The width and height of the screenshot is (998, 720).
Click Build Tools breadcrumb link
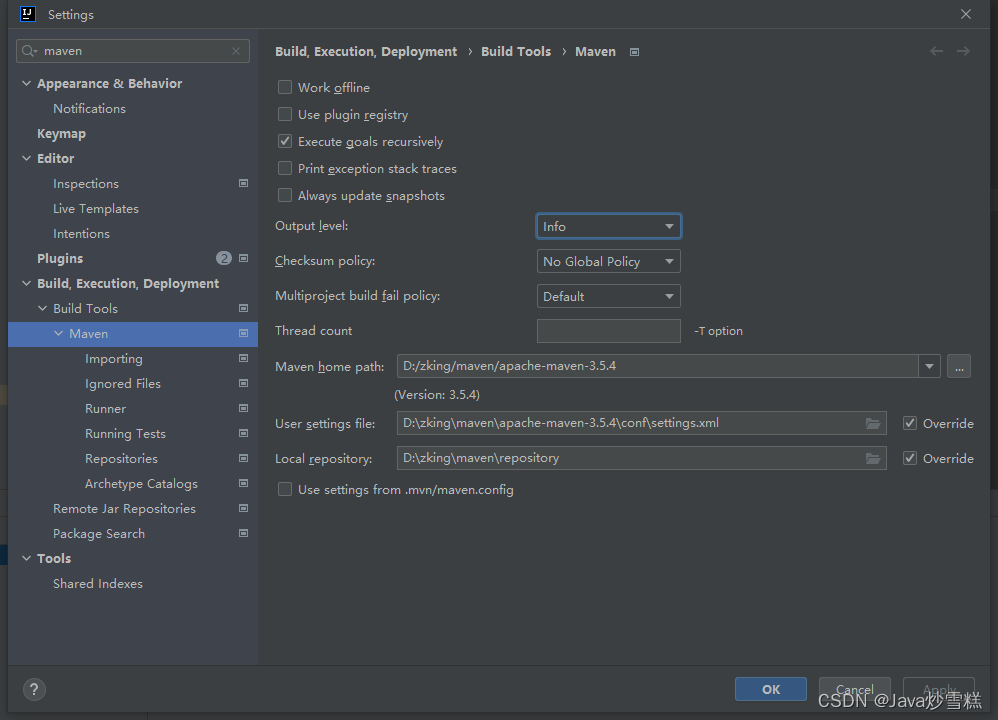click(516, 52)
